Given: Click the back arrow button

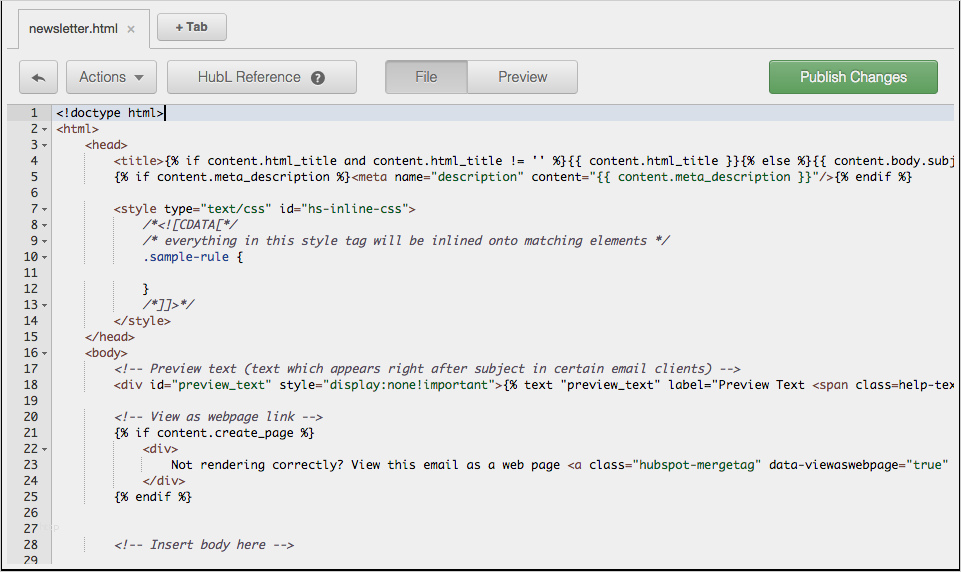Looking at the screenshot, I should point(39,77).
